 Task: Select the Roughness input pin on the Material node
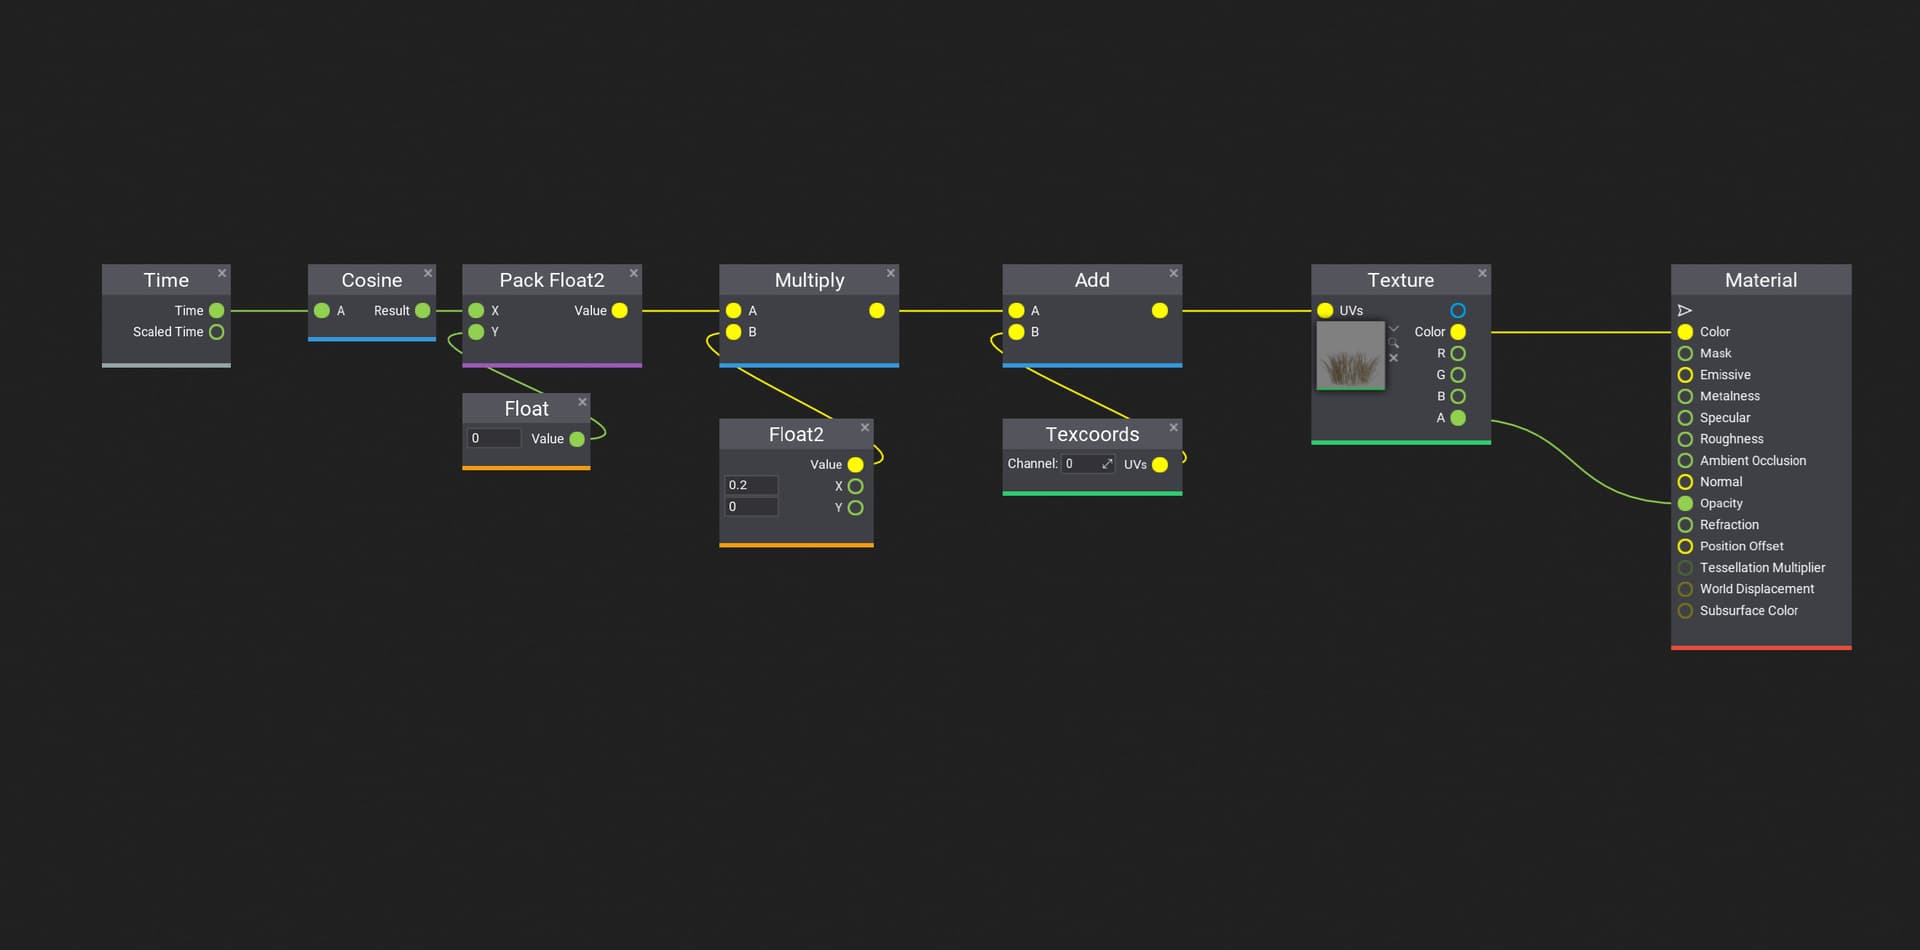(x=1685, y=439)
